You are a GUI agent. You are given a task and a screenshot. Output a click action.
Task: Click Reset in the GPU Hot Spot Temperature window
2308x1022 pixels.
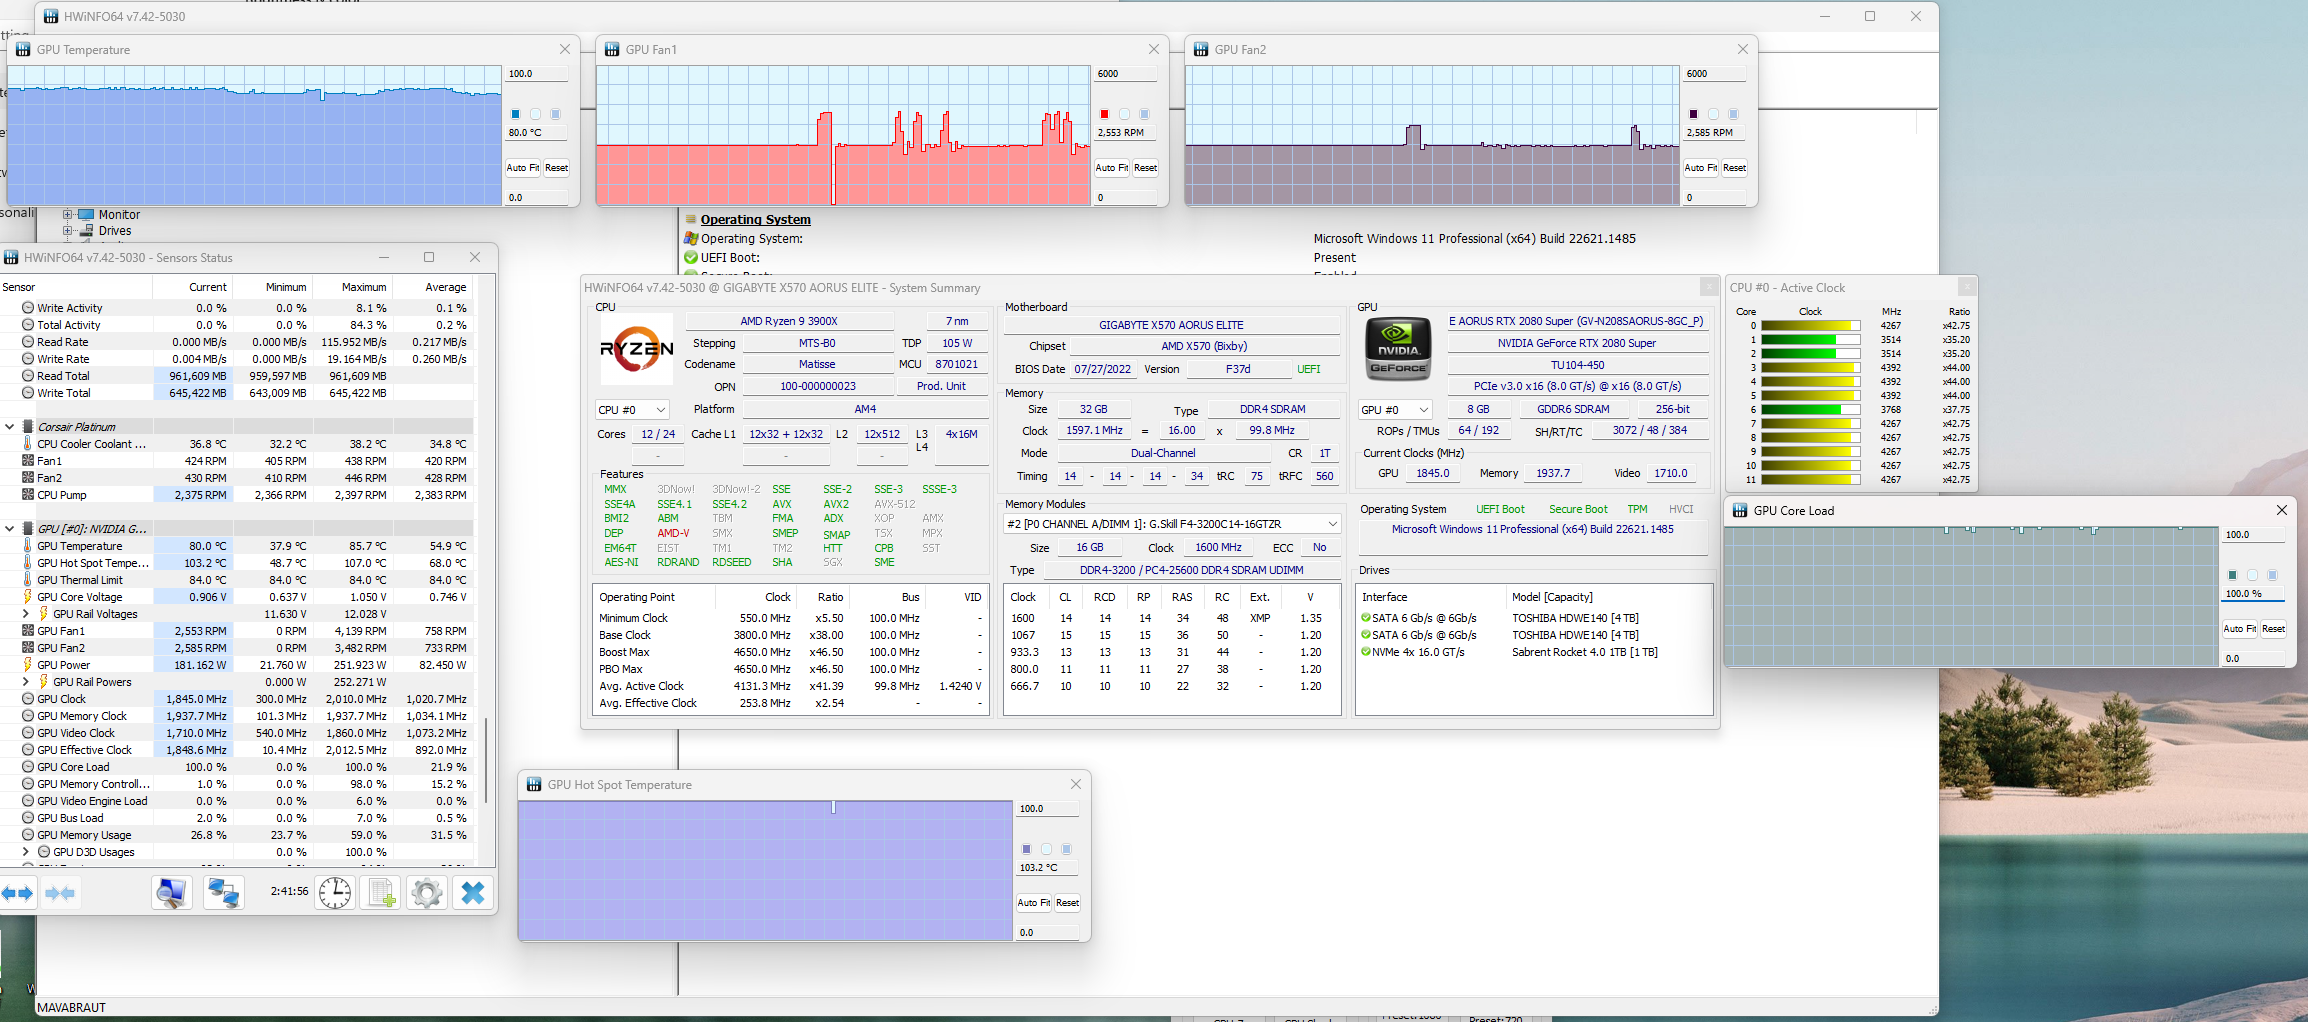pos(1067,902)
